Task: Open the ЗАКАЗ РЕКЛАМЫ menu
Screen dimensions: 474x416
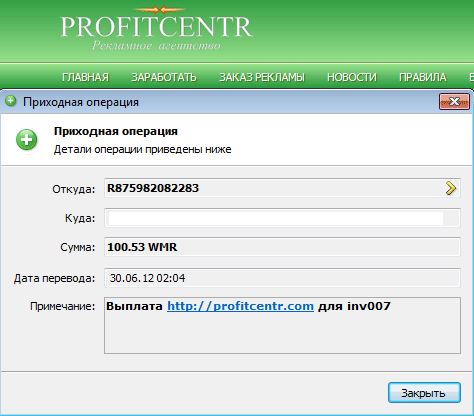Action: (x=262, y=77)
